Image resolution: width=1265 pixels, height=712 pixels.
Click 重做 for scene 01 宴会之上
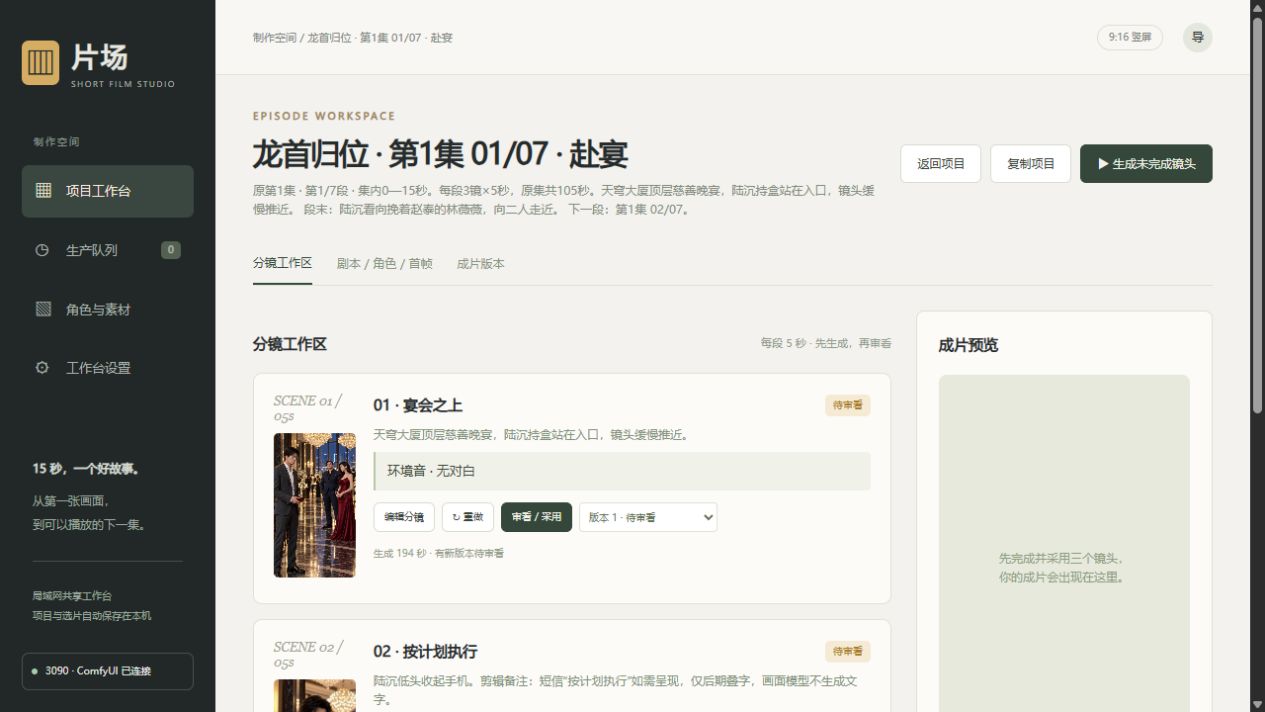point(468,517)
